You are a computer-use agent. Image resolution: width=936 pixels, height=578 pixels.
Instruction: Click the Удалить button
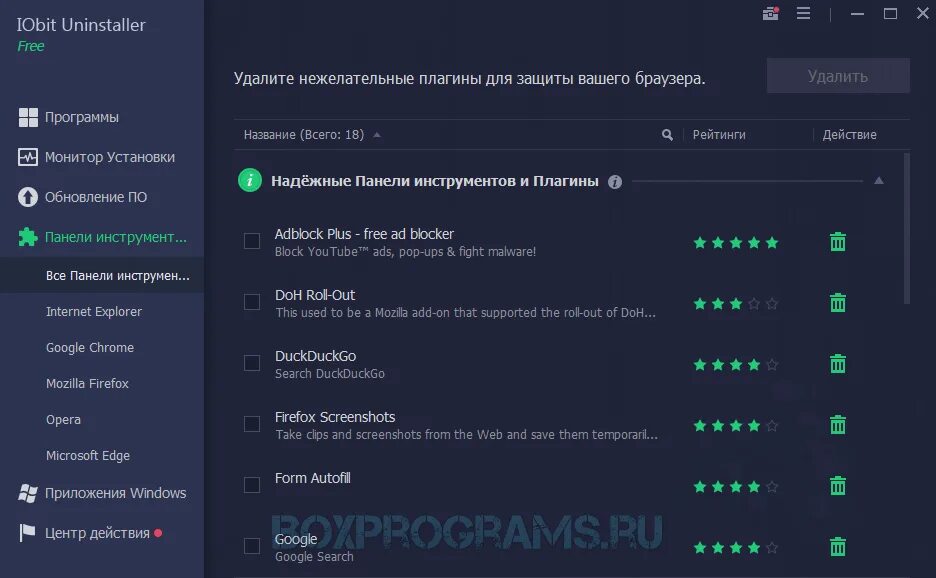[x=838, y=76]
